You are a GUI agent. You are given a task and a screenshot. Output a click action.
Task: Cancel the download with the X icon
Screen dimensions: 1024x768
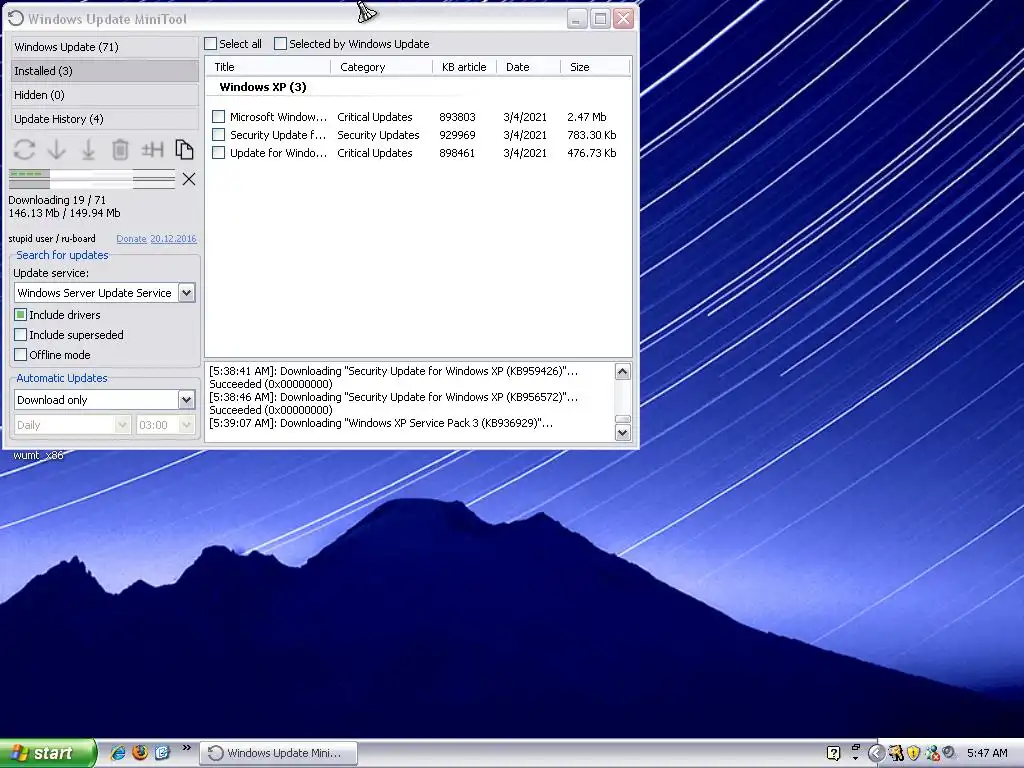tap(189, 179)
